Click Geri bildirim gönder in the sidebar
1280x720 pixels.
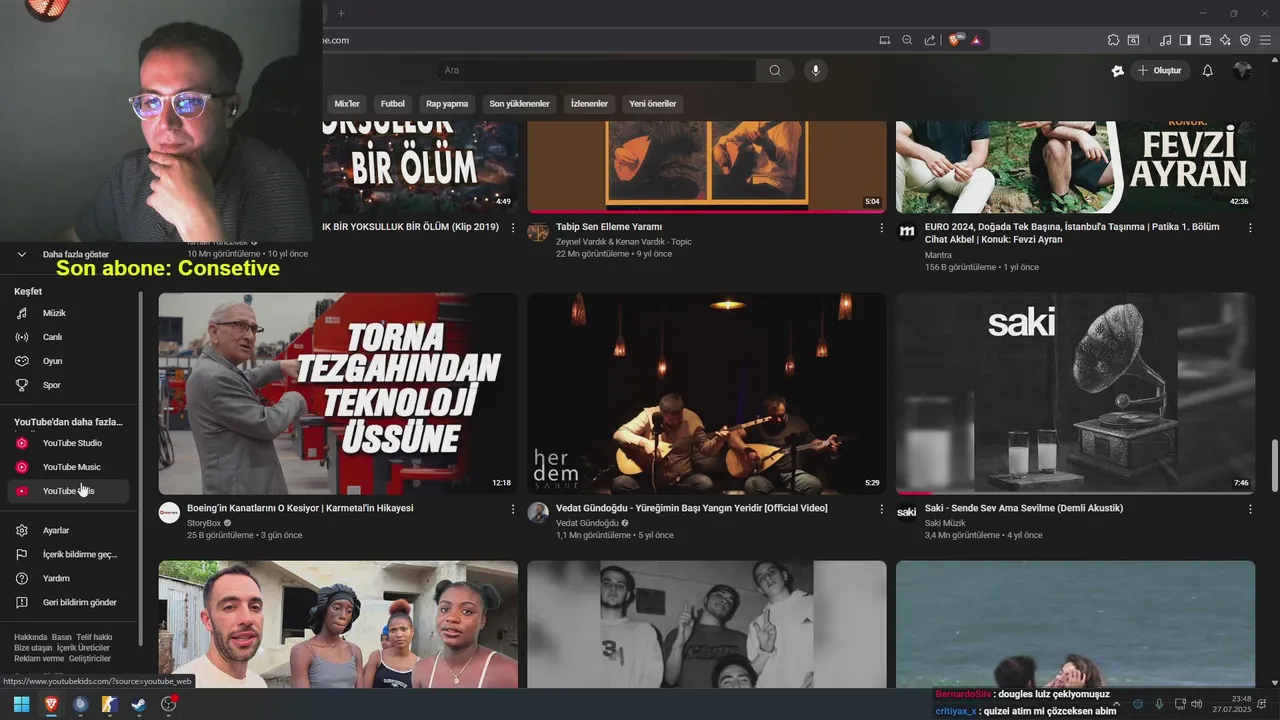click(68, 602)
